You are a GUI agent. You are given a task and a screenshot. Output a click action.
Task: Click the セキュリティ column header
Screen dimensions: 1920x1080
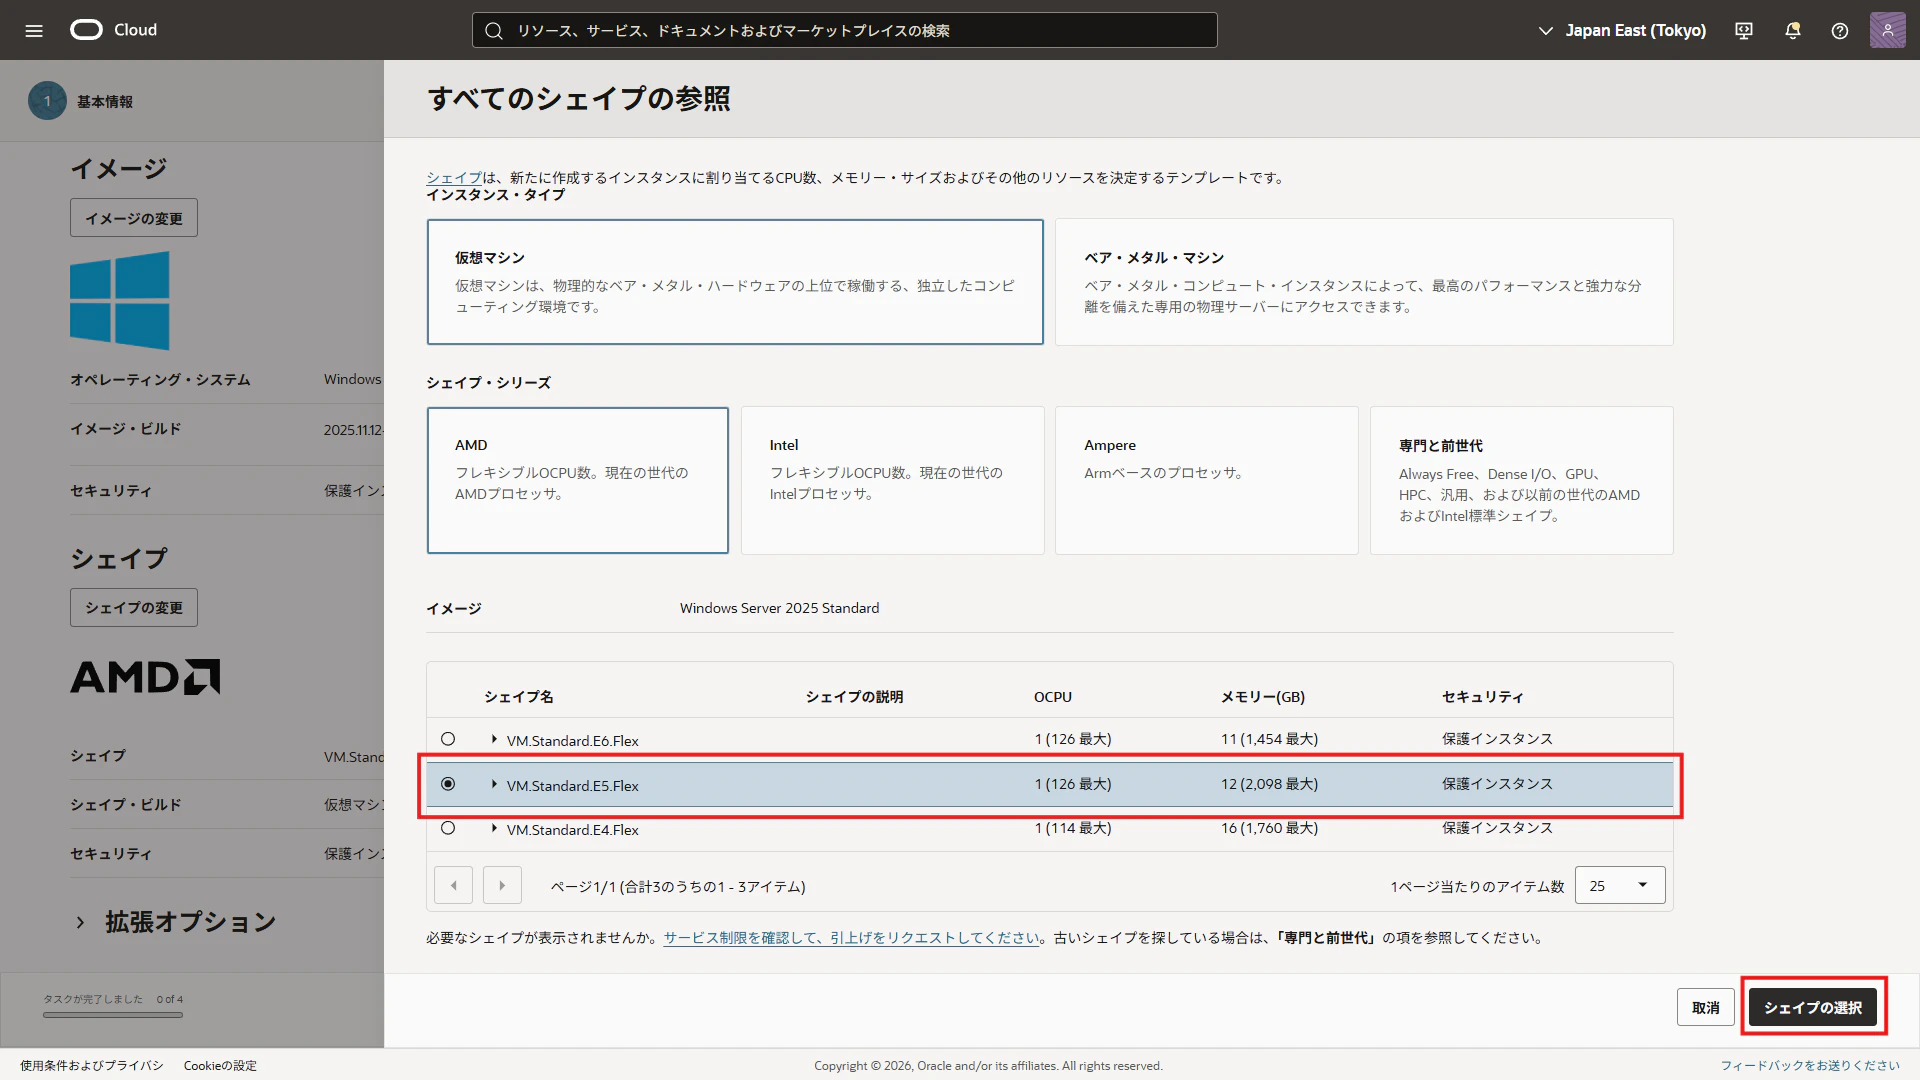click(x=1483, y=697)
